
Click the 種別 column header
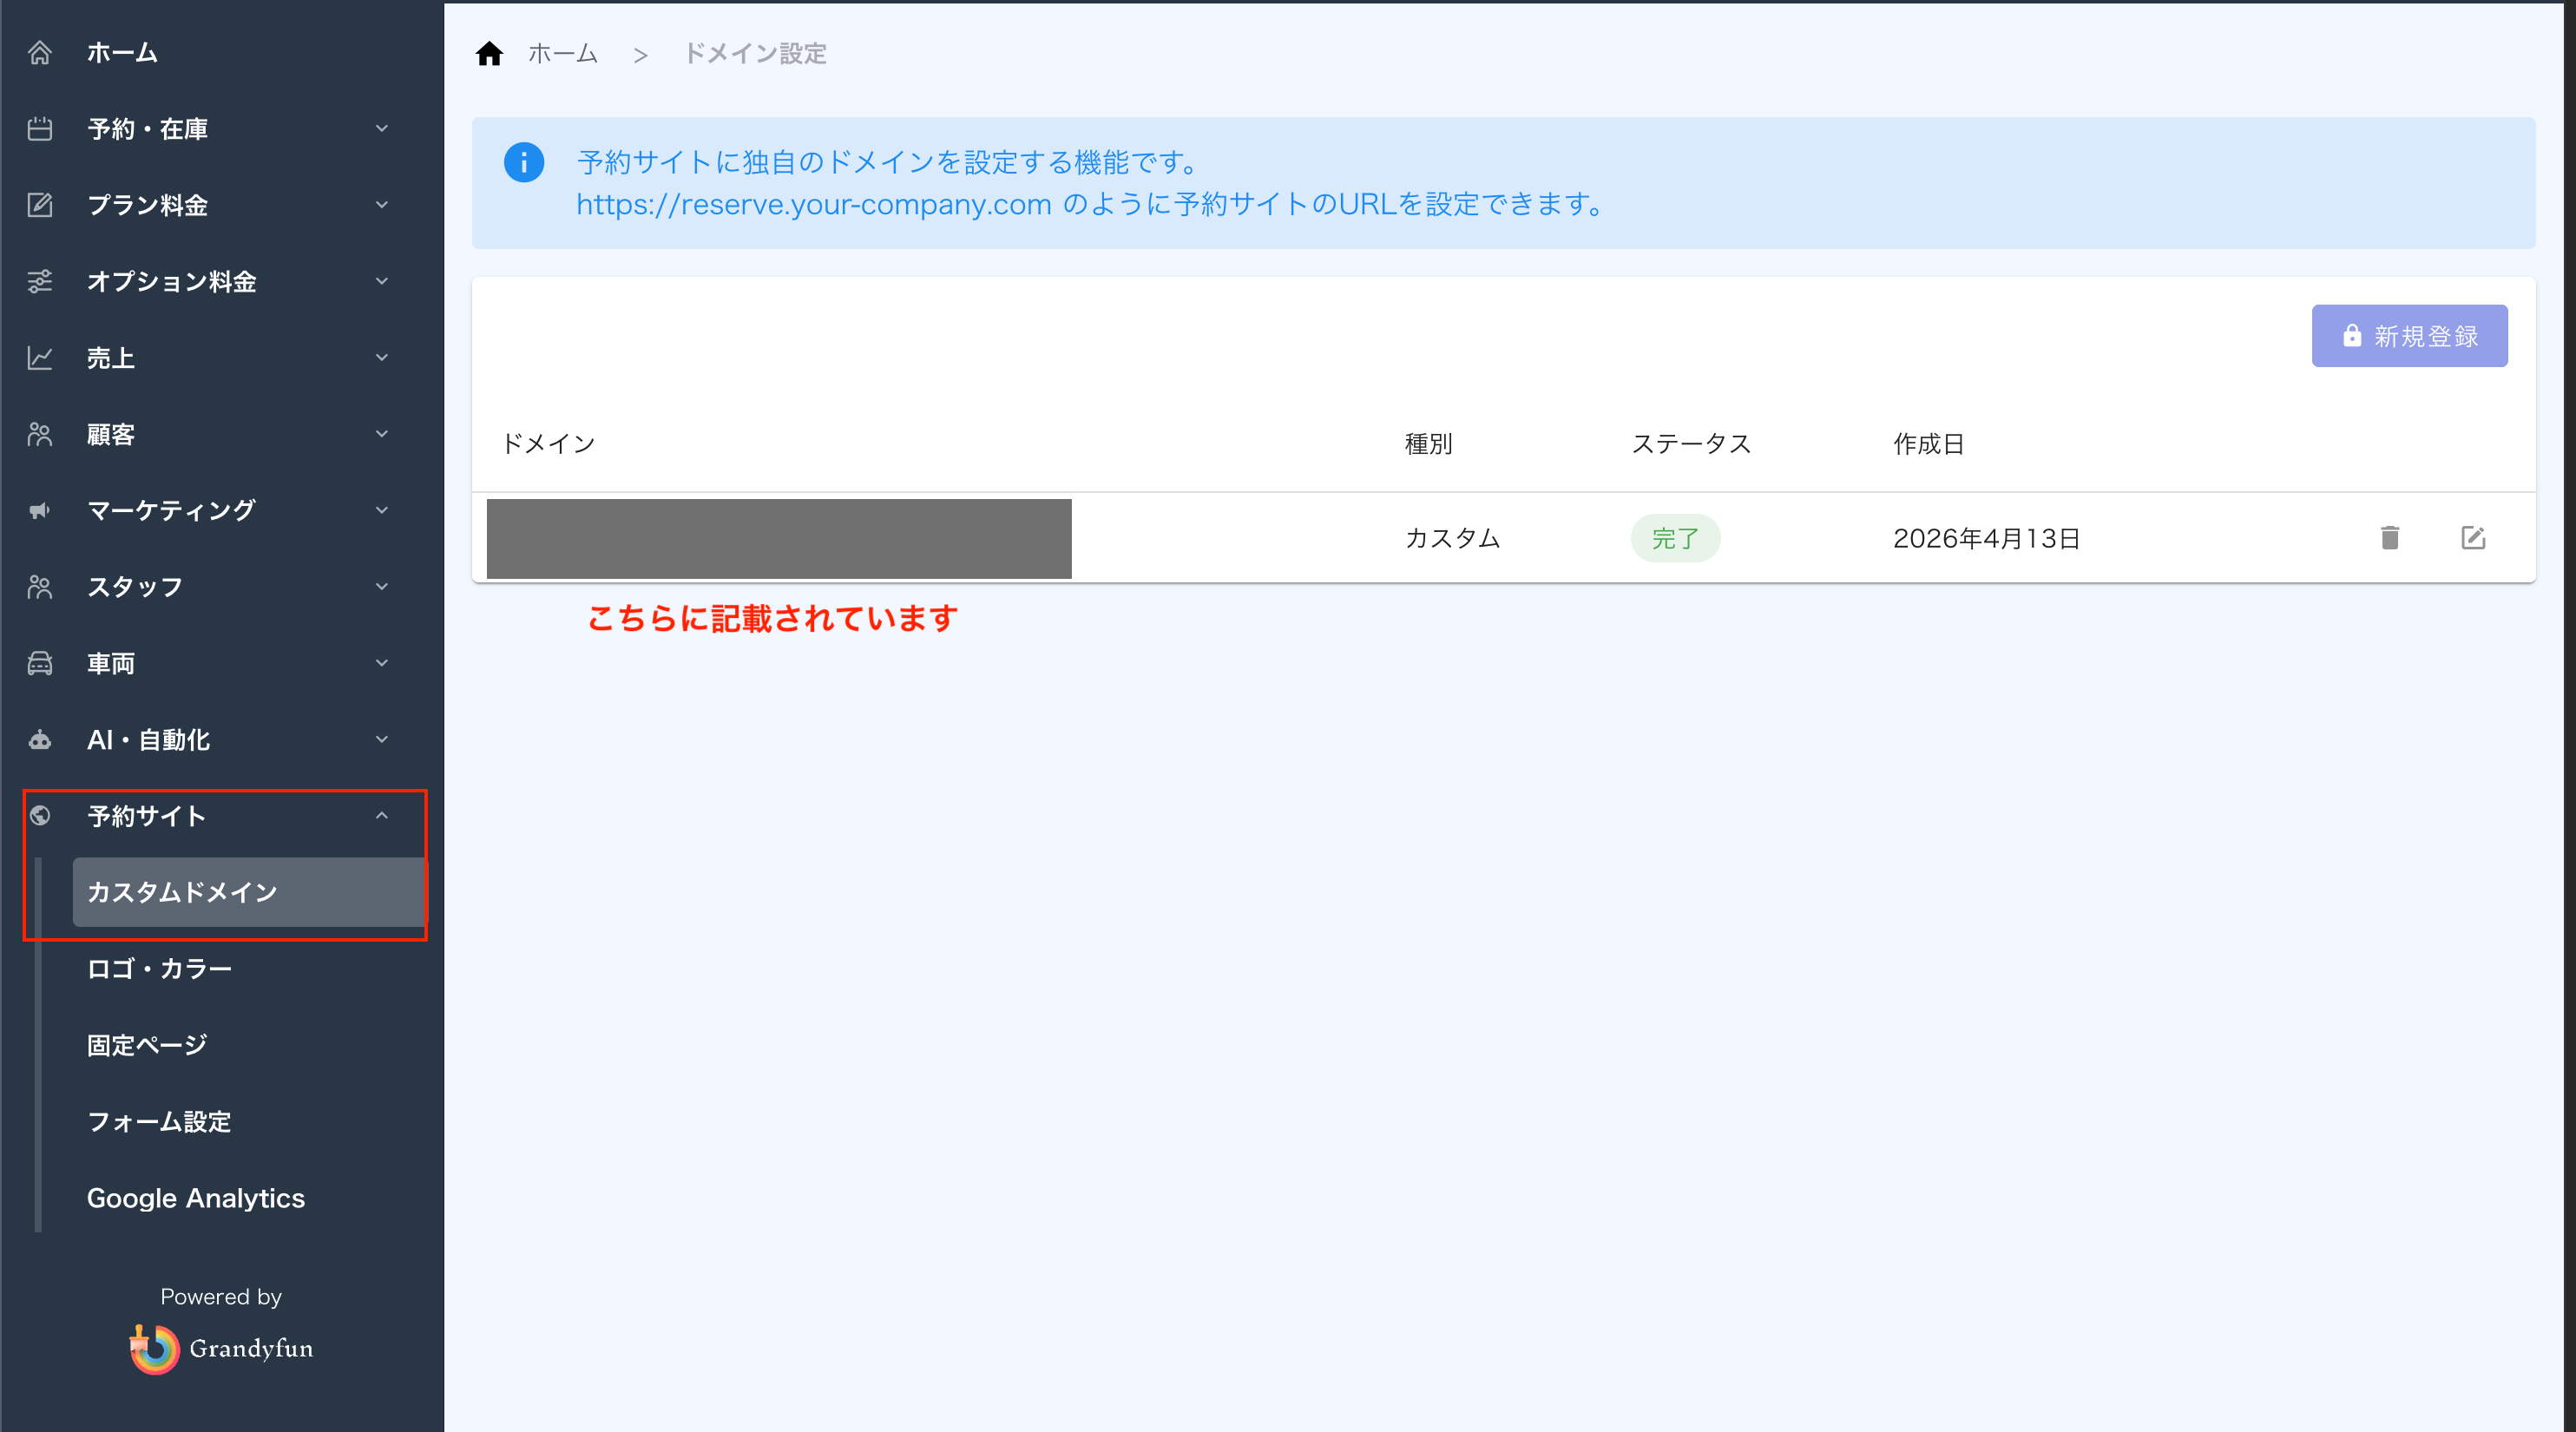1428,444
